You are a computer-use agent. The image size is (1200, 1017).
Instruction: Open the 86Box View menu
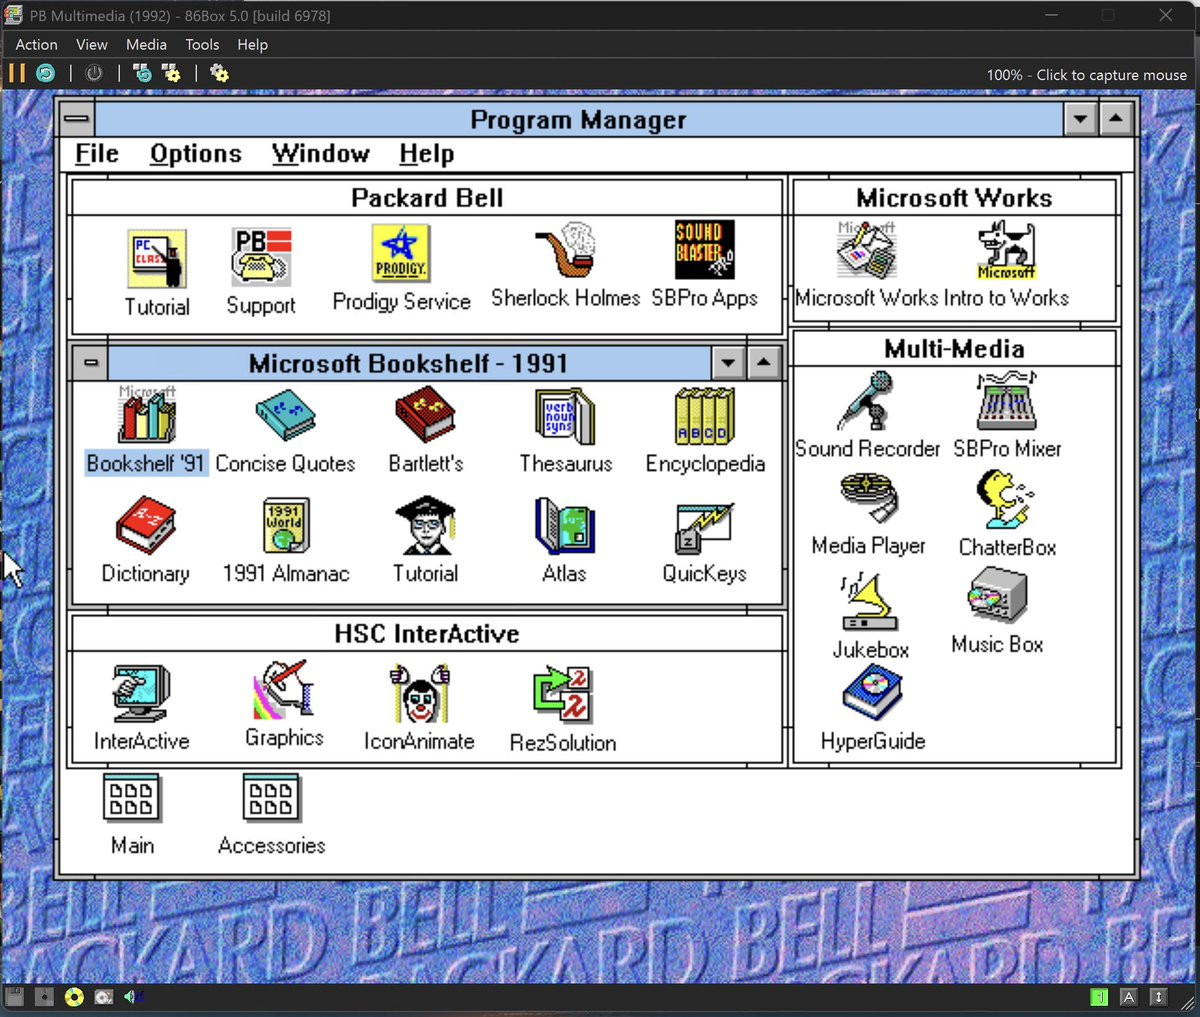coord(91,45)
